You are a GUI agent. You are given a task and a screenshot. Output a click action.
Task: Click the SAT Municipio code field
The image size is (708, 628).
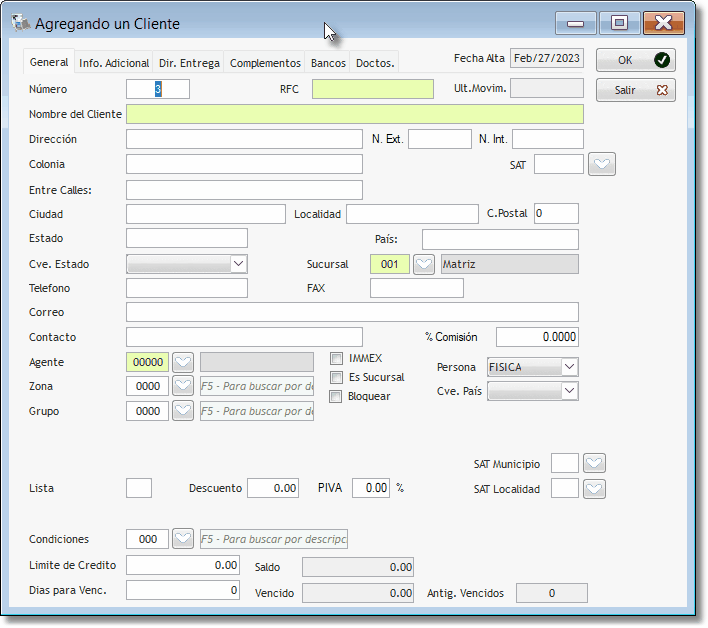565,463
